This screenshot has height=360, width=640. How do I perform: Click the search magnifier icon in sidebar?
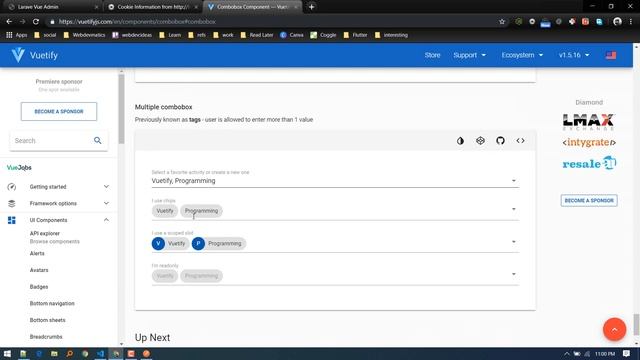[x=98, y=140]
